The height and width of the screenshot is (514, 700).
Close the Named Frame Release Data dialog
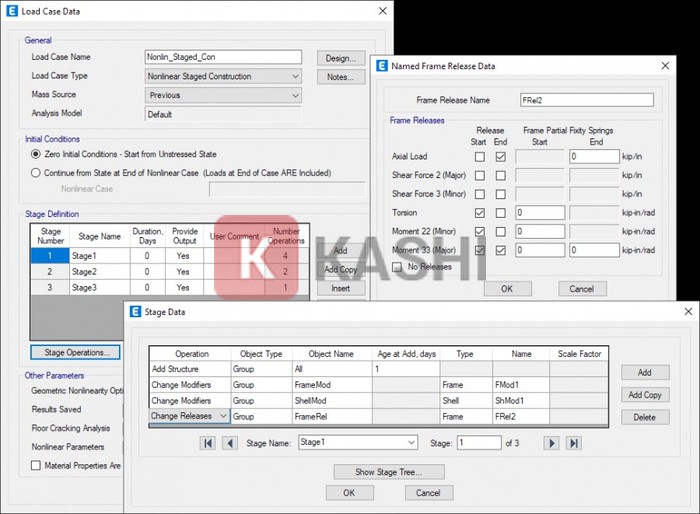click(666, 66)
